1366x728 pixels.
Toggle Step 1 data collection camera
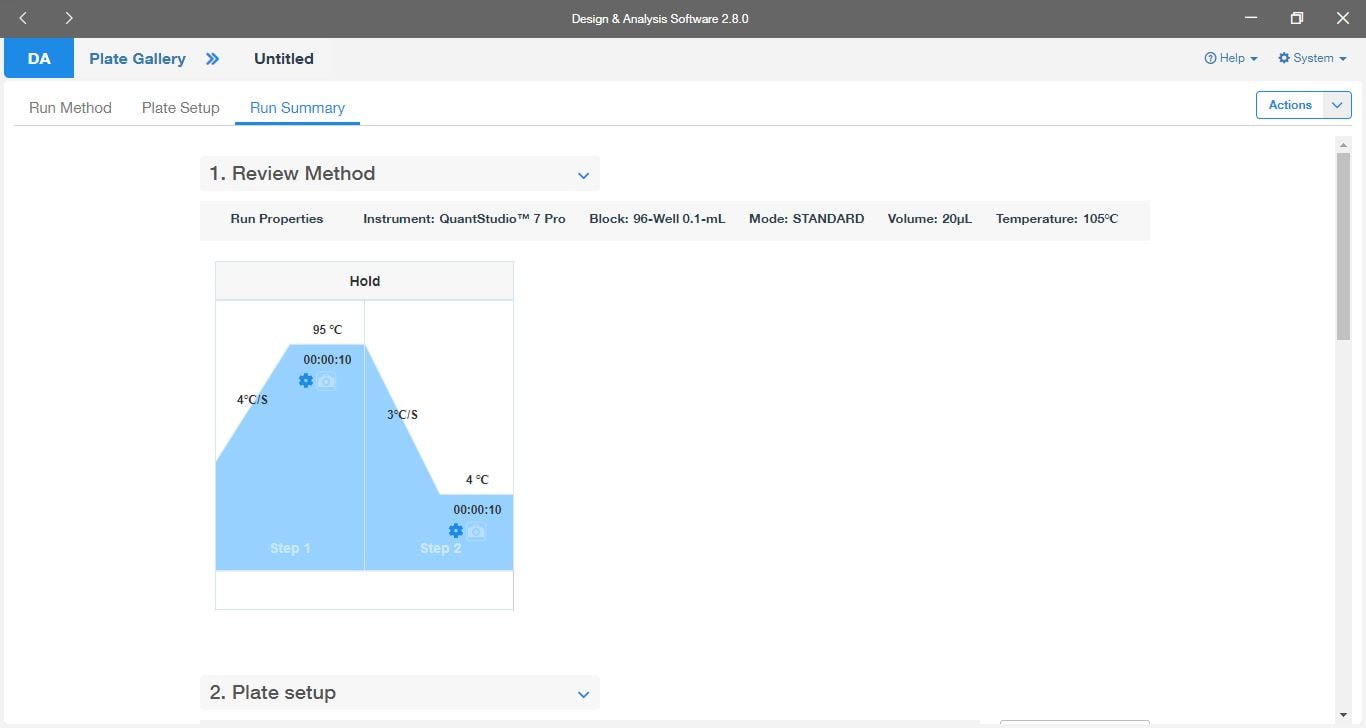pos(327,381)
